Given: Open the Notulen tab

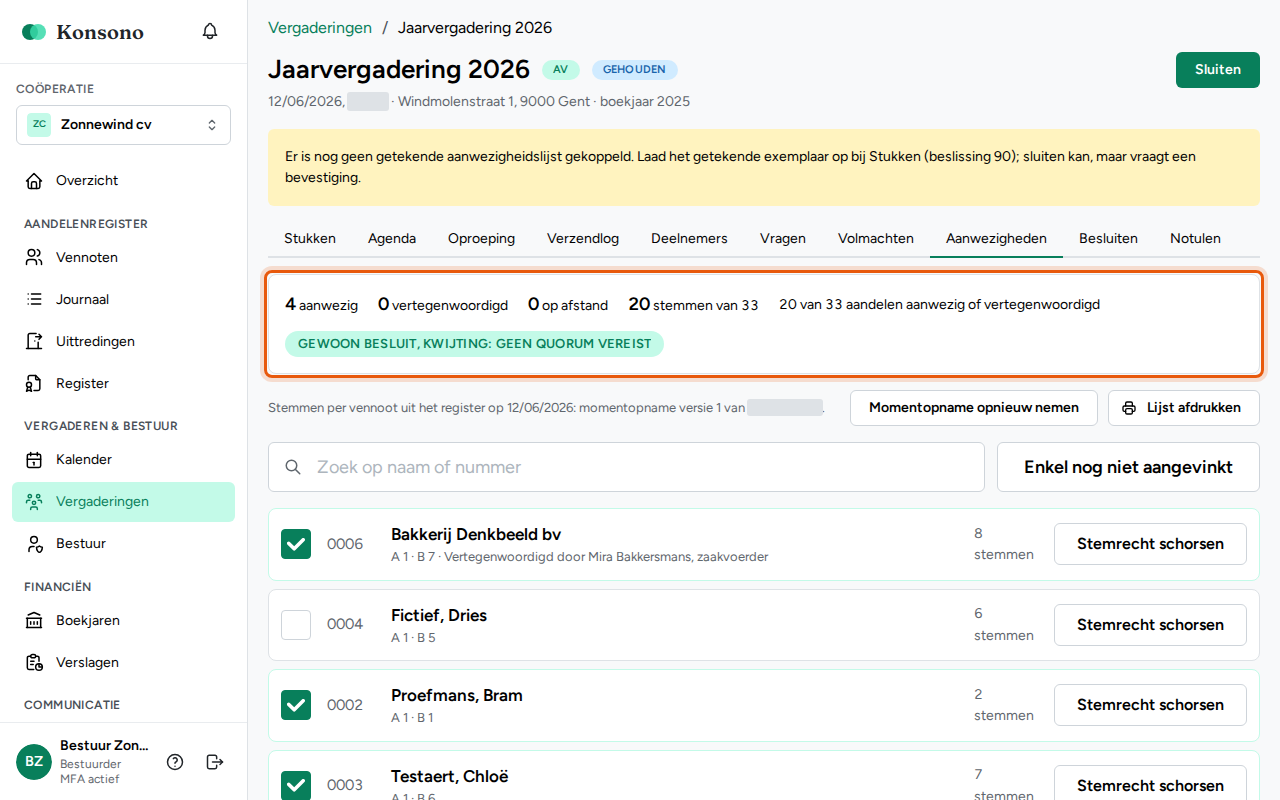Looking at the screenshot, I should coord(1195,239).
